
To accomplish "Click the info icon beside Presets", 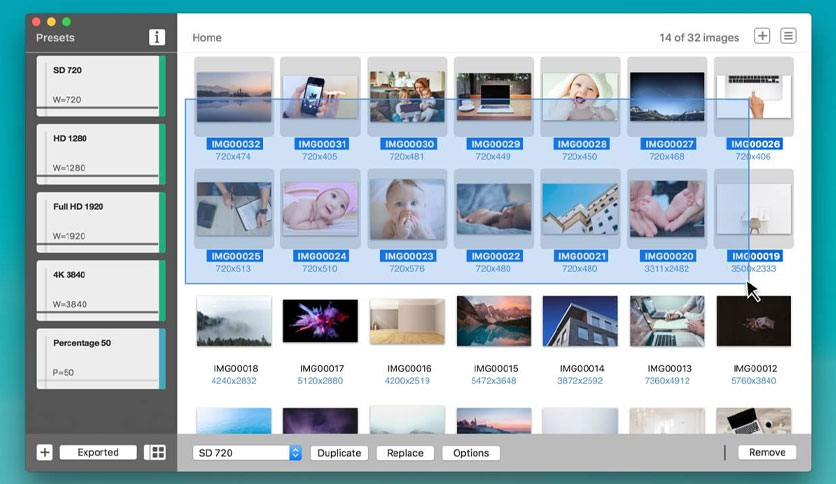I will point(156,37).
